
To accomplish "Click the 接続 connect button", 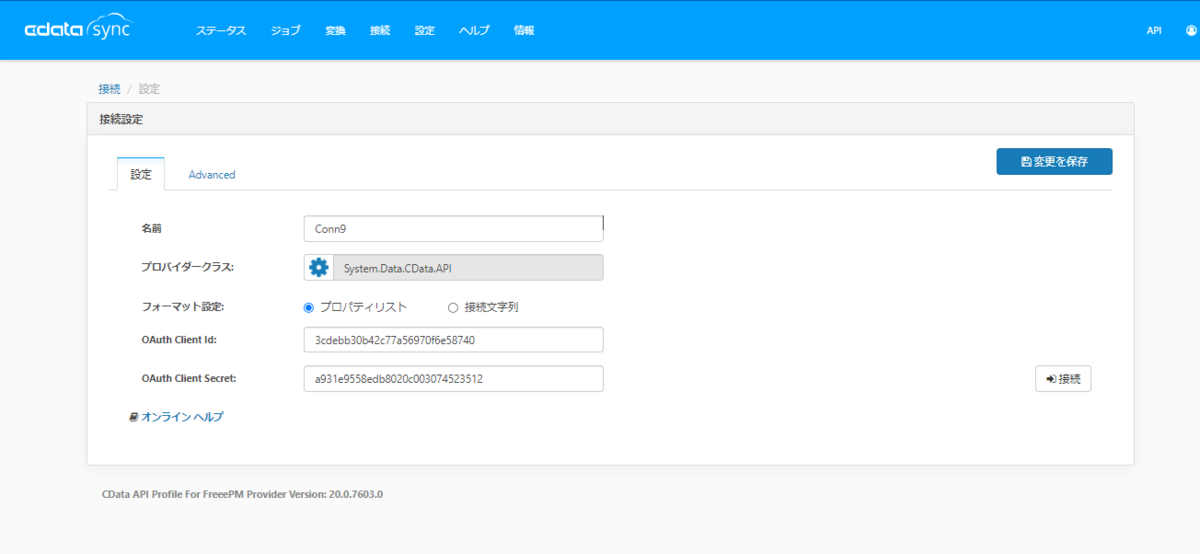I will (1063, 379).
